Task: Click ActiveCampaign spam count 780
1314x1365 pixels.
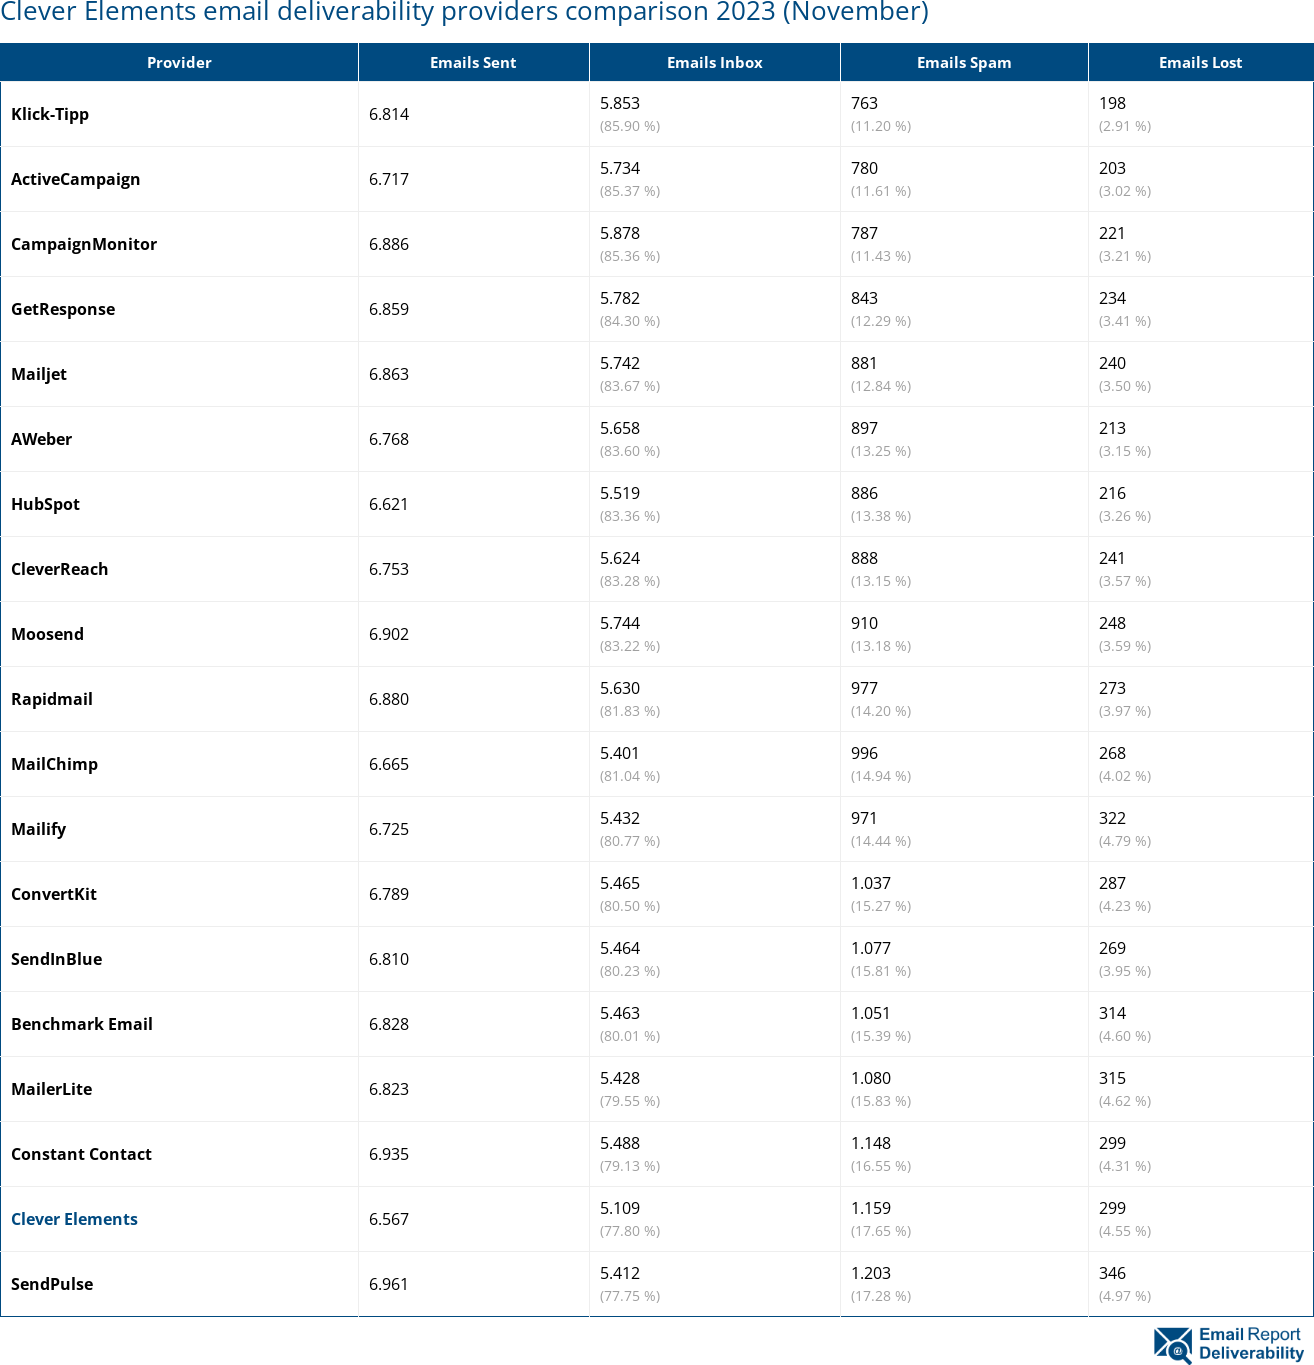Action: click(x=865, y=168)
